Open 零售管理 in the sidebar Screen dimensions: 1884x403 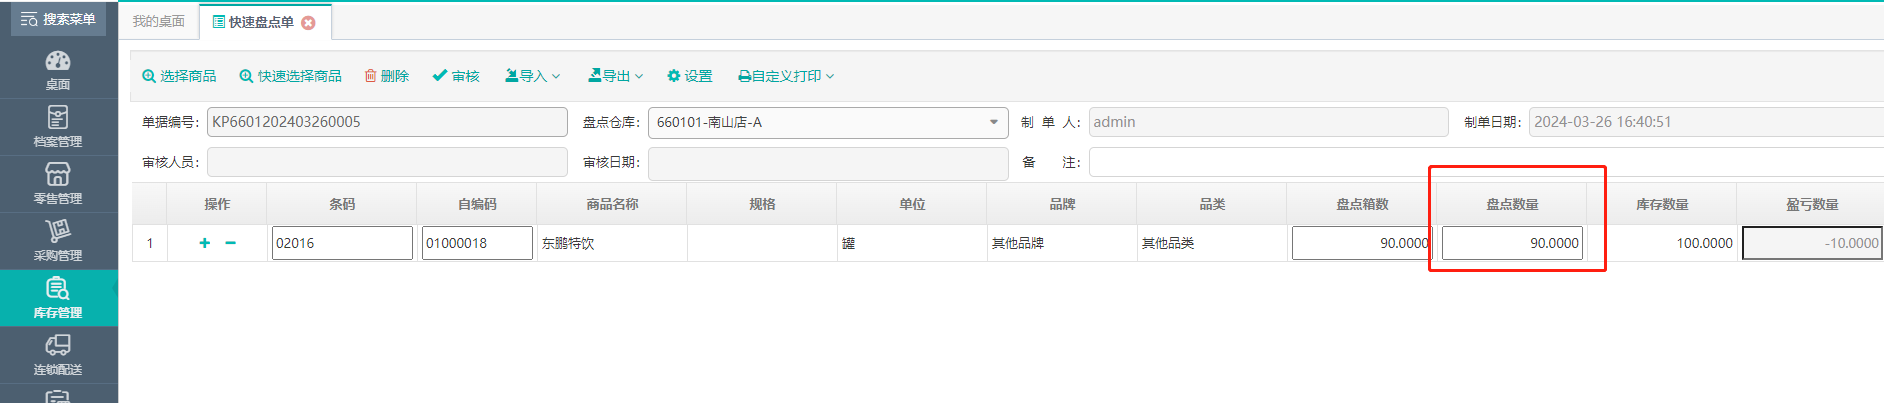click(58, 183)
